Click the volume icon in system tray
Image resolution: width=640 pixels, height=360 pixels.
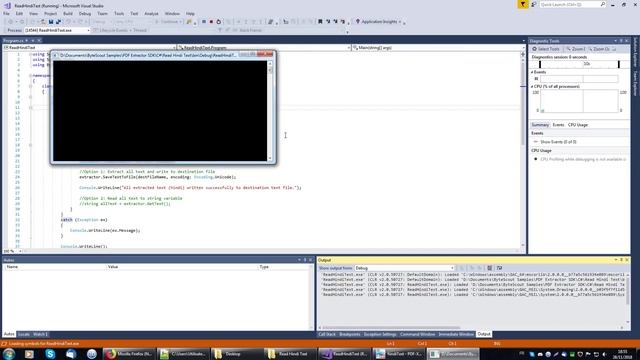604,354
